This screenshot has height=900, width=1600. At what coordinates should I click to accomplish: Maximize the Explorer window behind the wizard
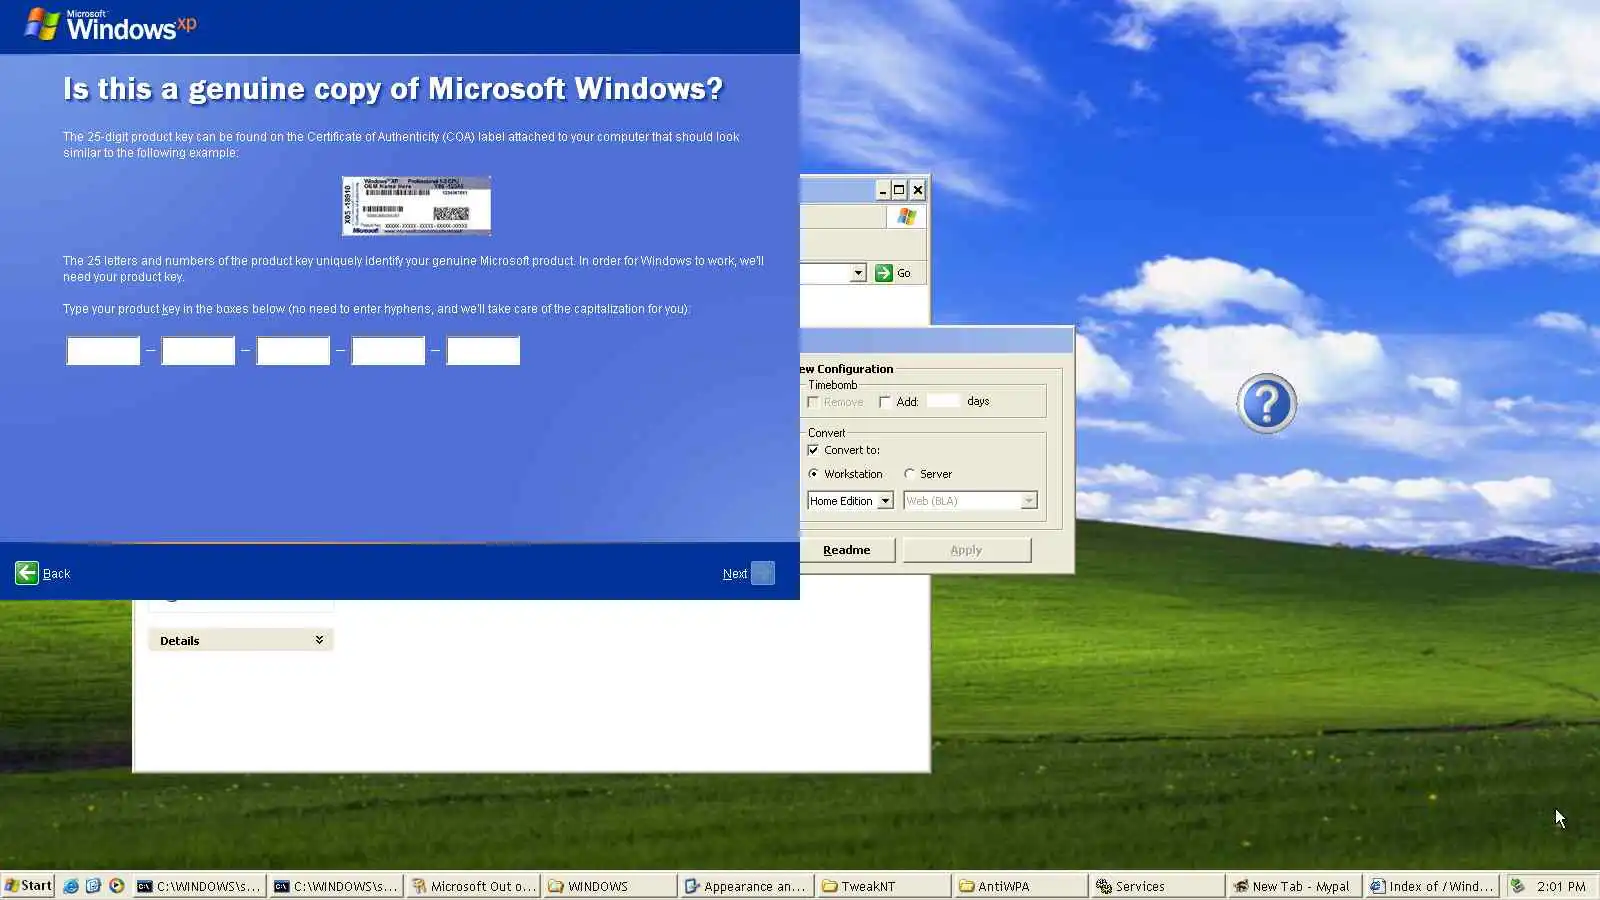(899, 190)
